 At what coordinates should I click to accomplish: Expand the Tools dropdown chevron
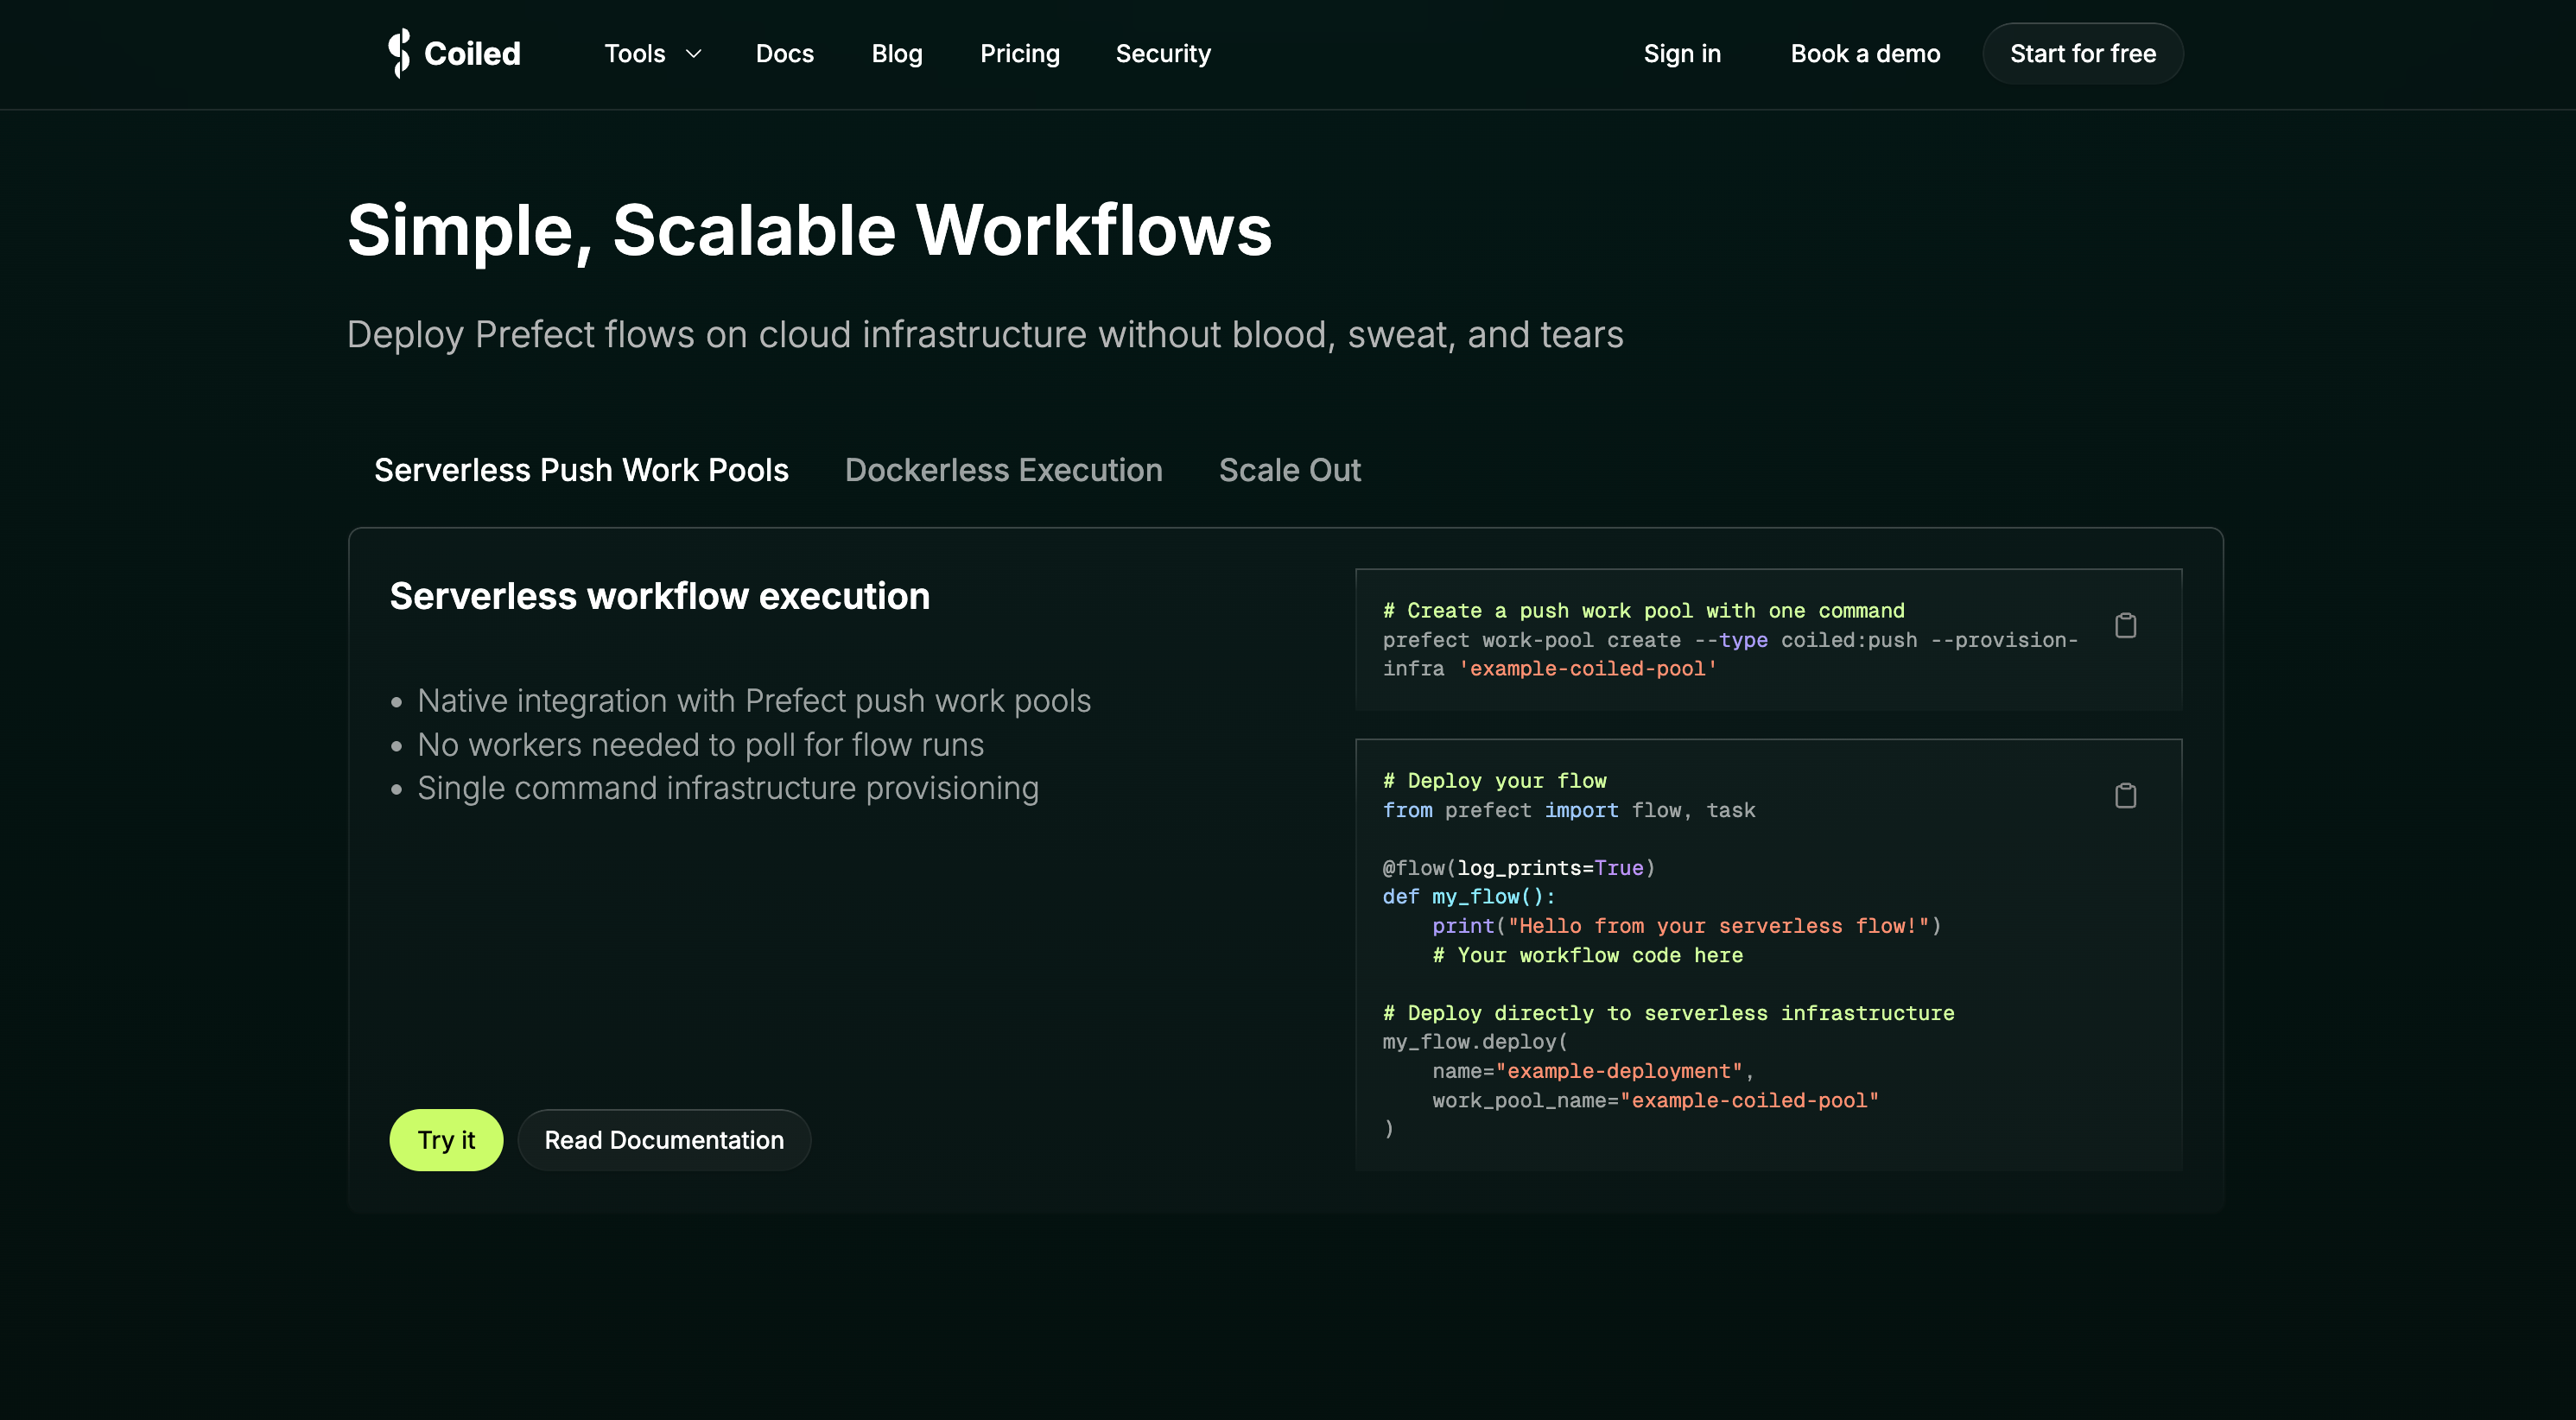[x=693, y=54]
